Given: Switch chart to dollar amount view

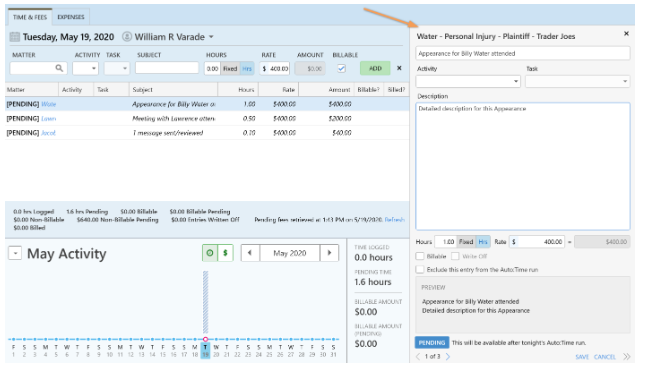Looking at the screenshot, I should click(225, 253).
